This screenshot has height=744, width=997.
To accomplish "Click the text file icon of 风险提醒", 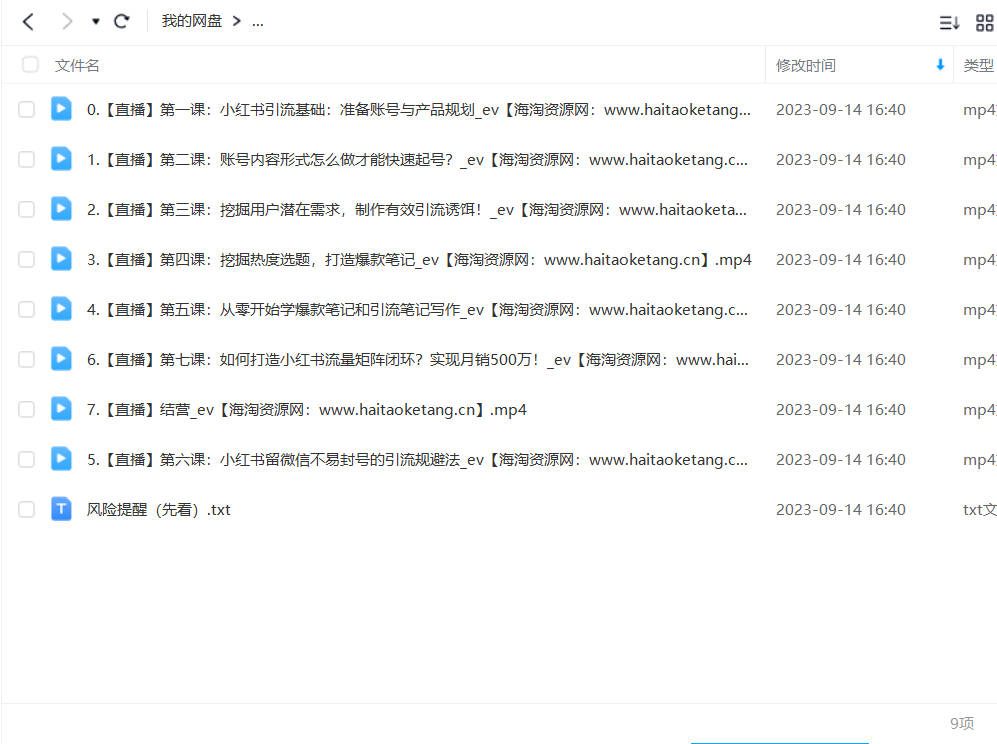I will point(61,509).
